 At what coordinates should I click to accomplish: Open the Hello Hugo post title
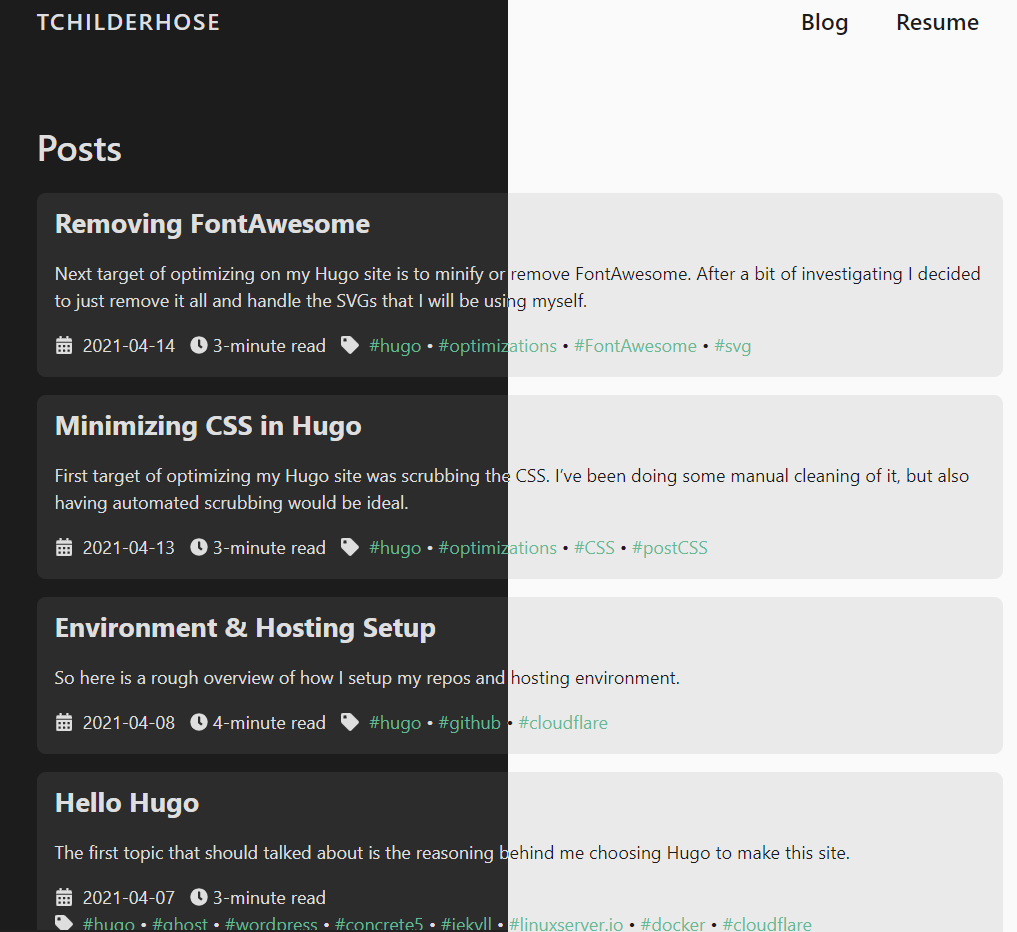(127, 803)
